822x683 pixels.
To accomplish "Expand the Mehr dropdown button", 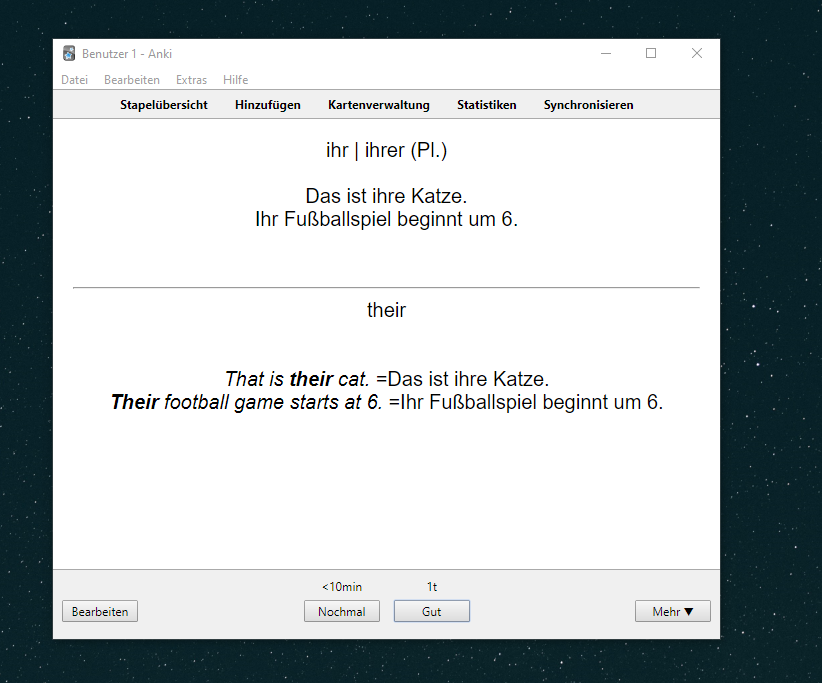I will click(x=673, y=611).
